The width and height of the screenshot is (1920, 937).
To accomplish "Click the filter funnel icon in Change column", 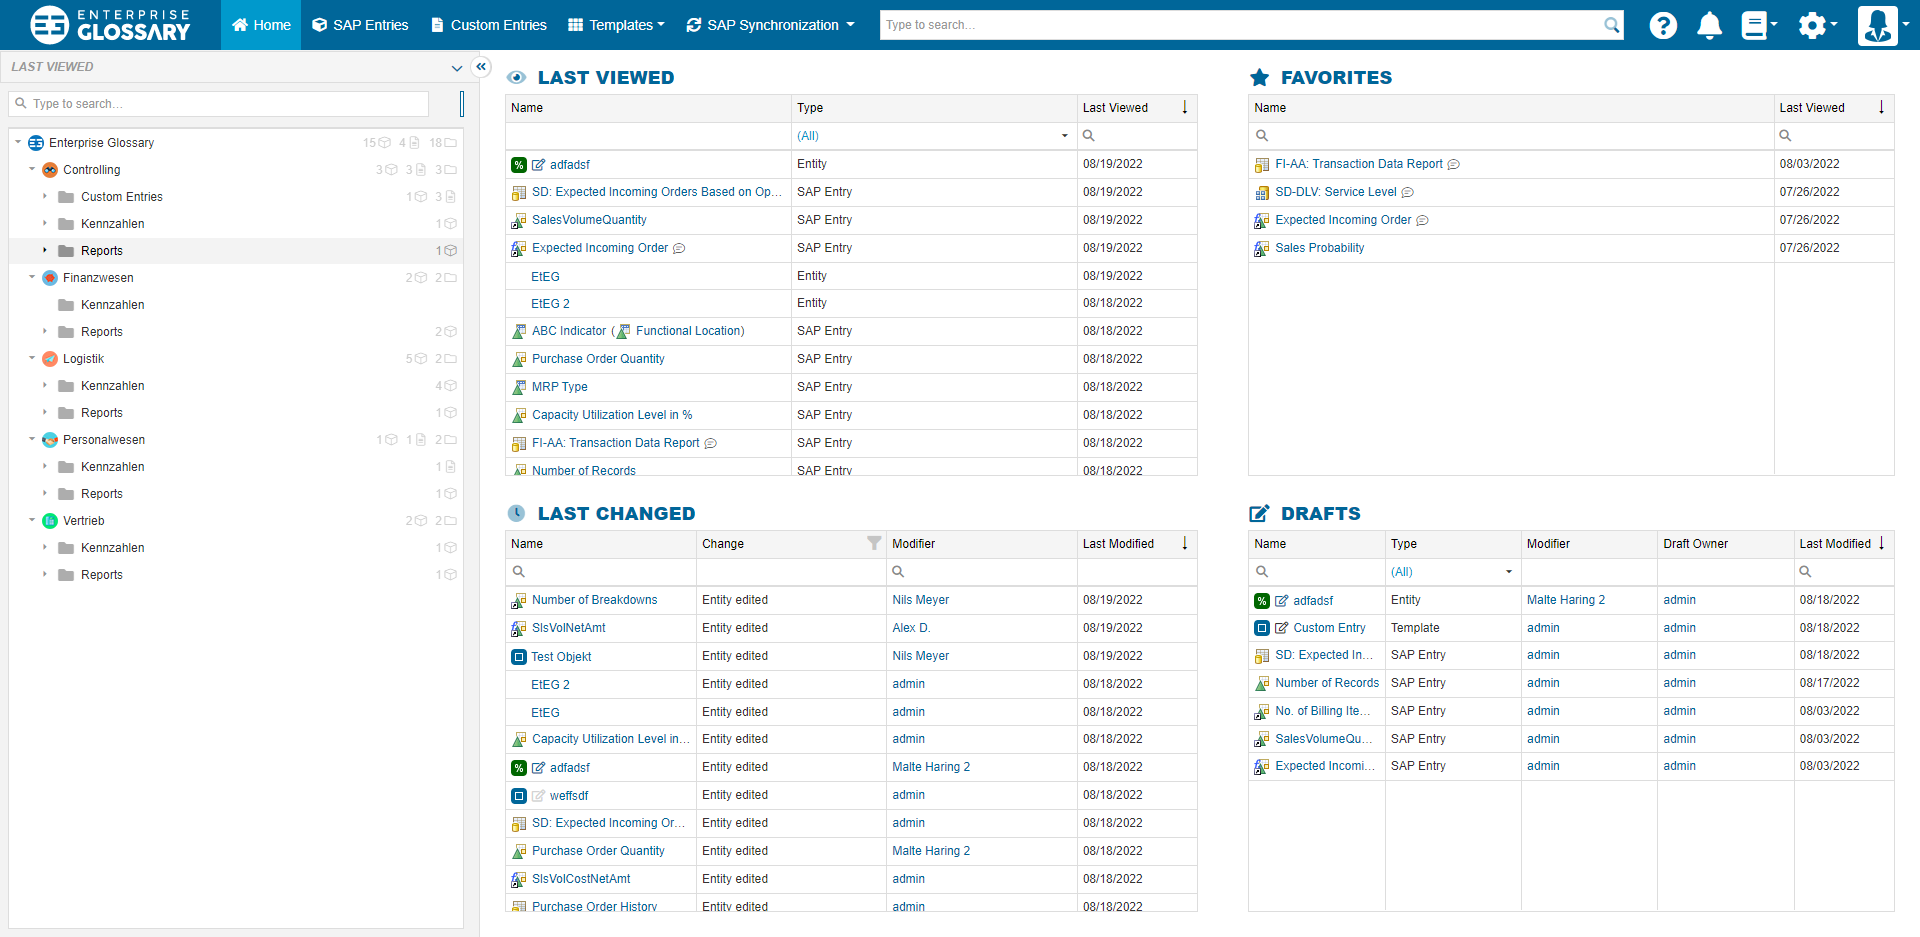I will click(874, 543).
